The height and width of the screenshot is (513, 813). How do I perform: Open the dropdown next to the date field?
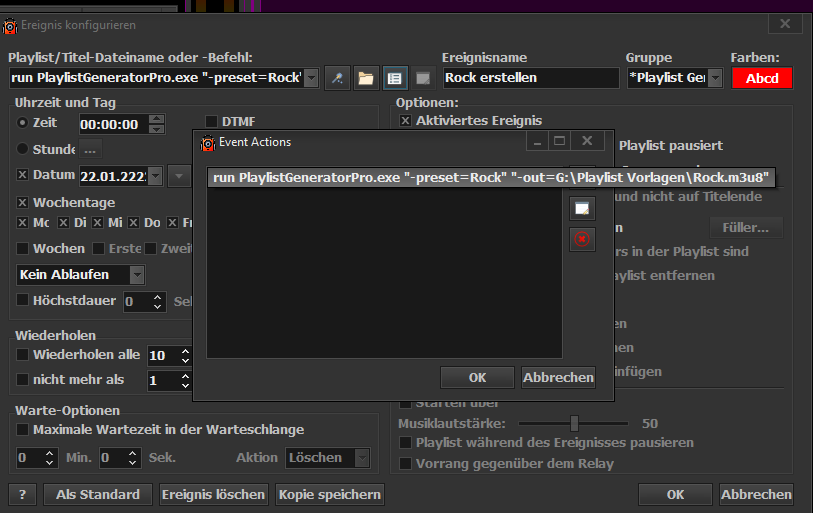(179, 176)
